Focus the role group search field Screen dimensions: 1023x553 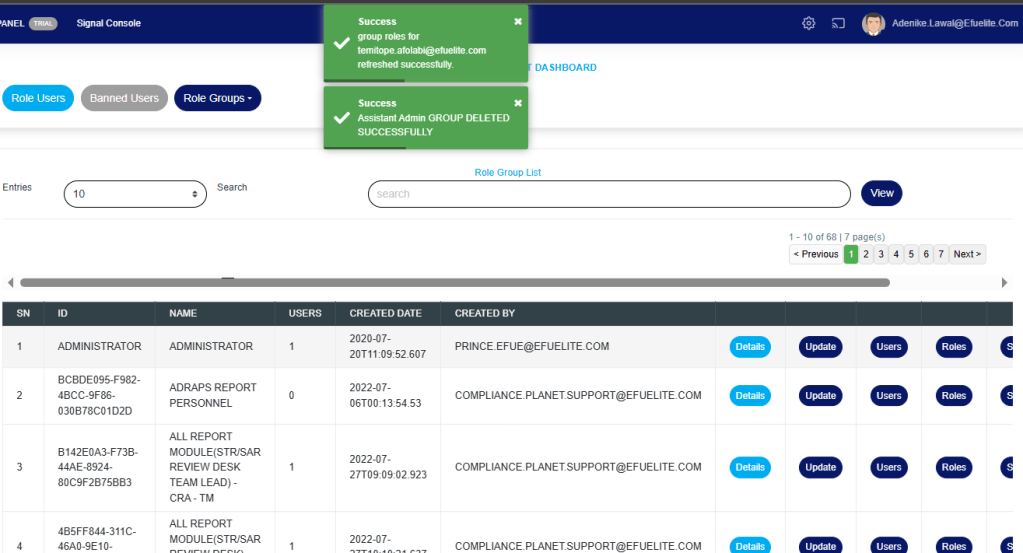tap(609, 194)
